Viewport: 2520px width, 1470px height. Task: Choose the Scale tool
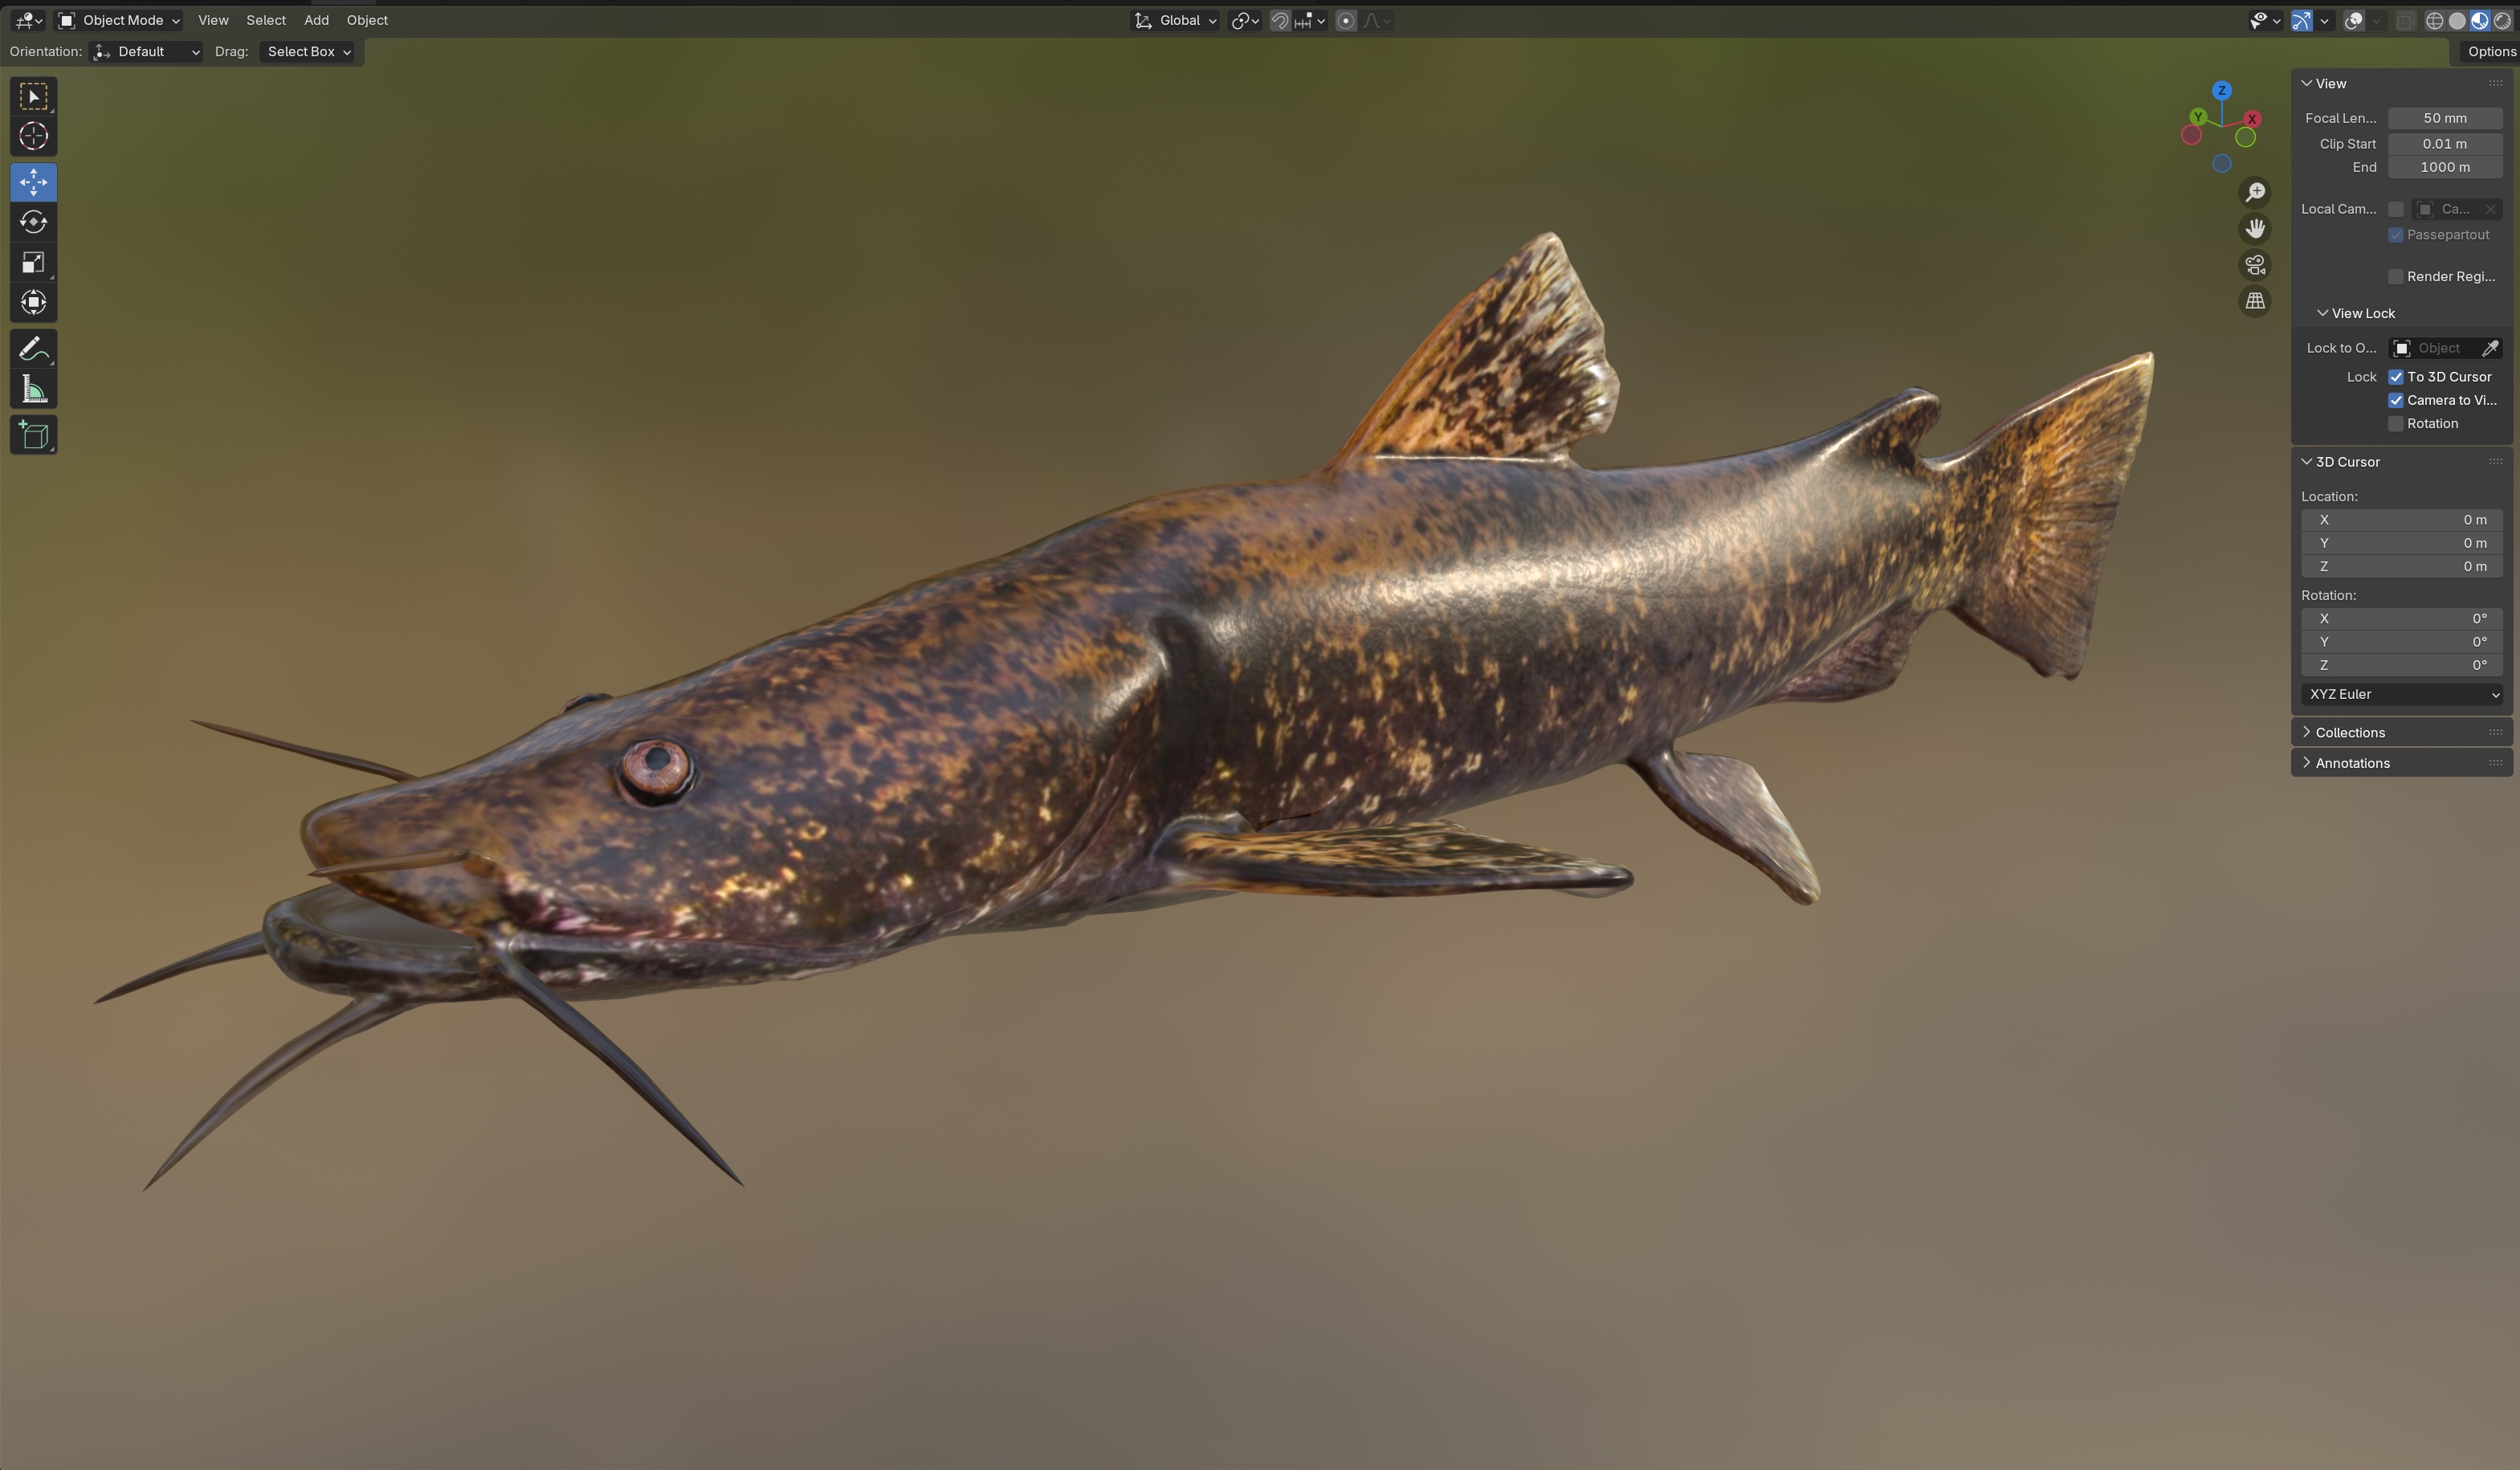(33, 262)
